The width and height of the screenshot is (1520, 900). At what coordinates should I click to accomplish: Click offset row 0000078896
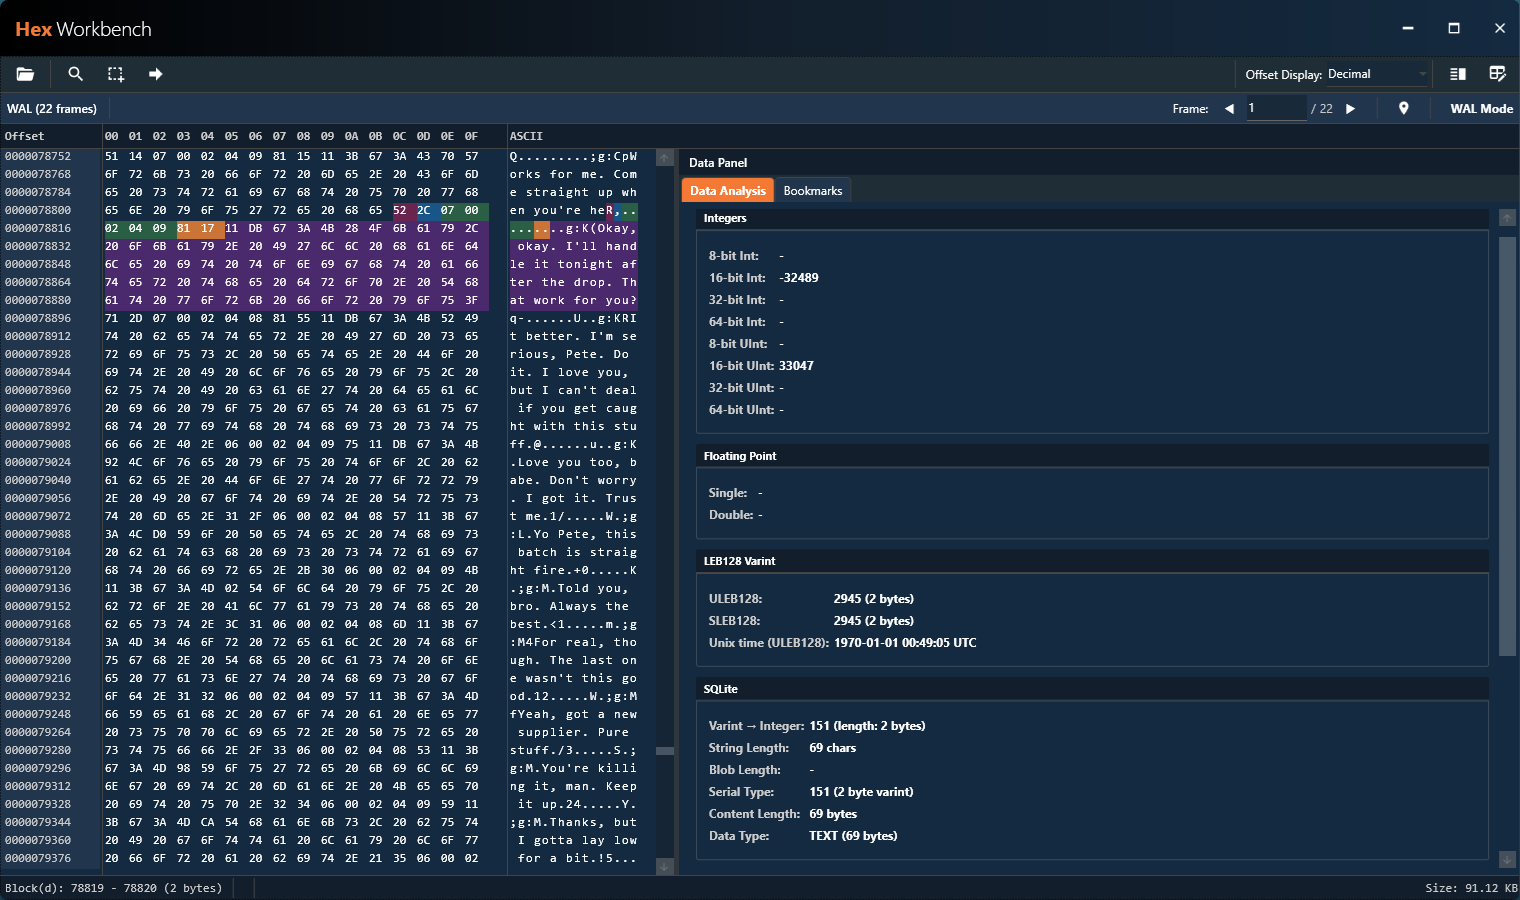click(38, 318)
